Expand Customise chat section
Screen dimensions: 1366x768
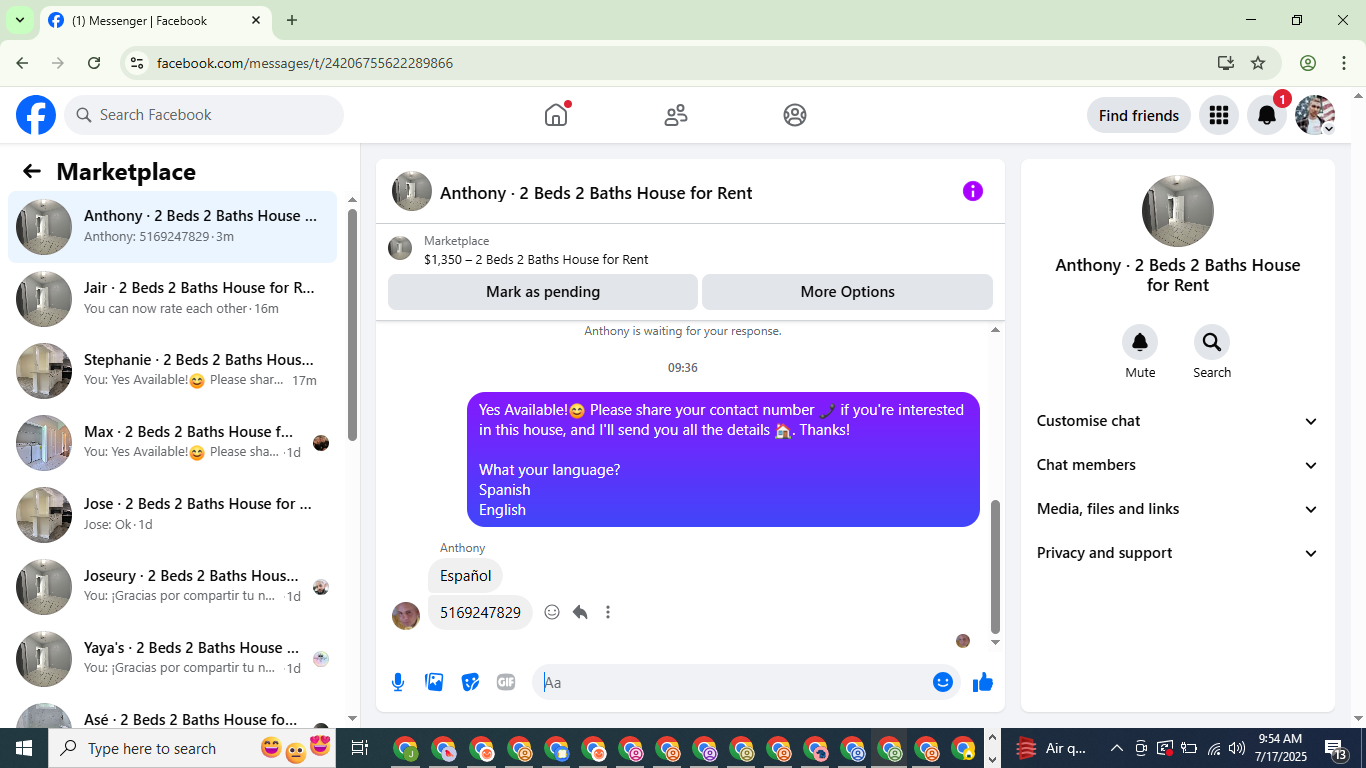pos(1178,421)
